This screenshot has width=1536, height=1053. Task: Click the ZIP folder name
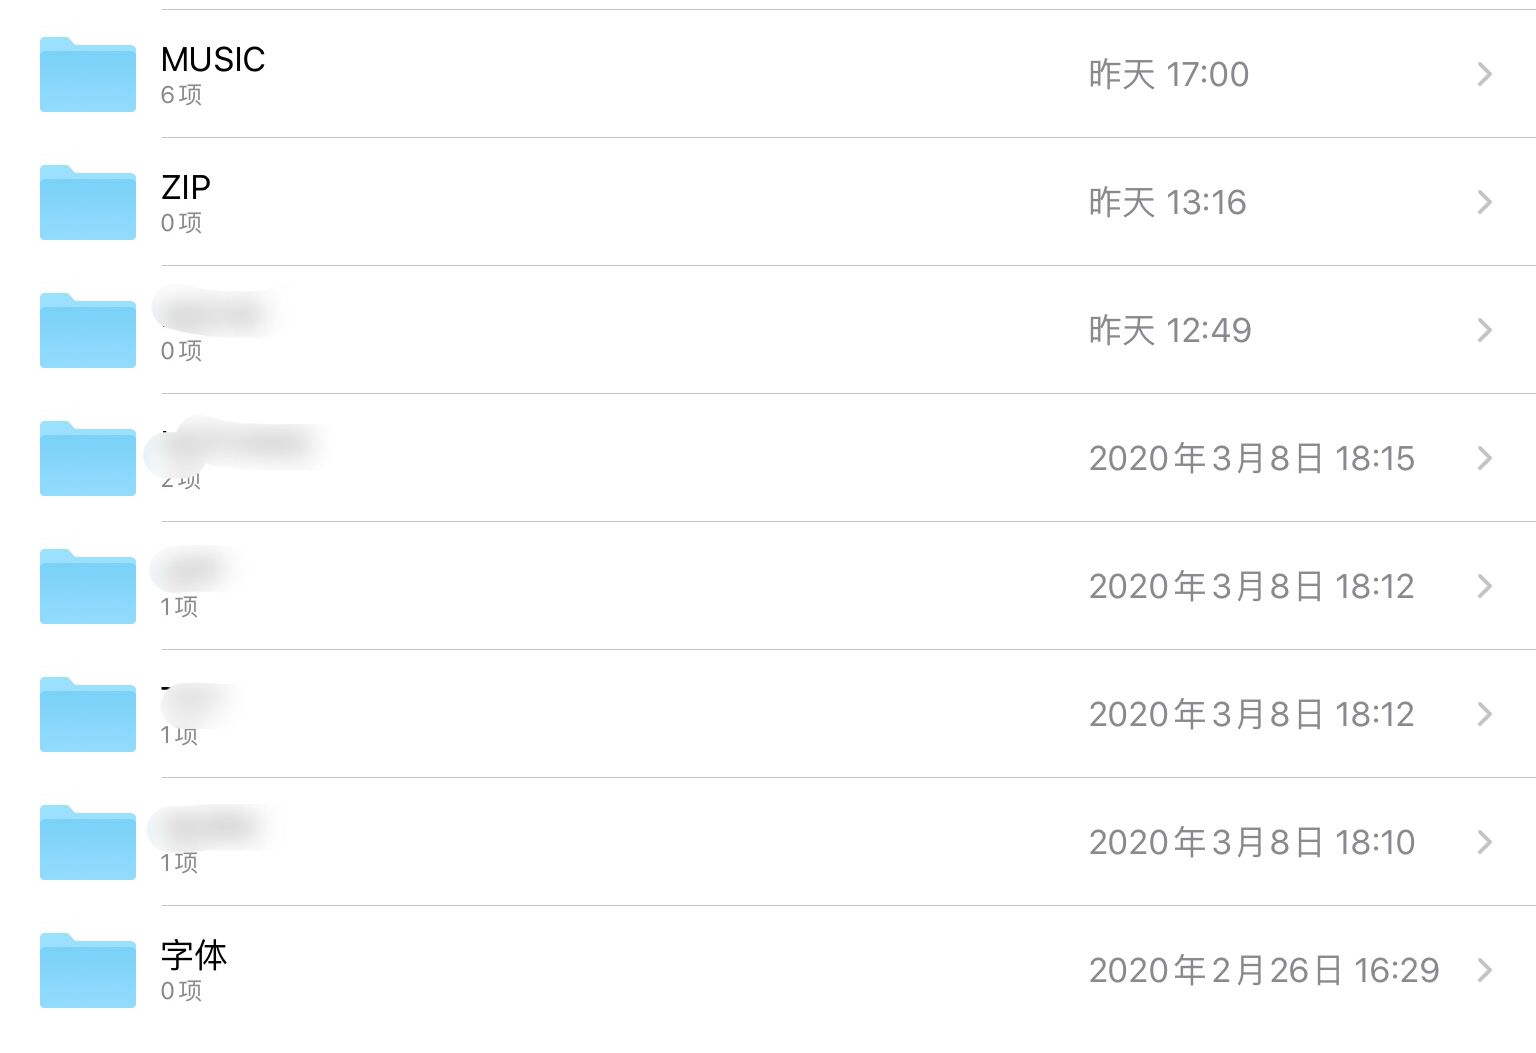[x=186, y=188]
